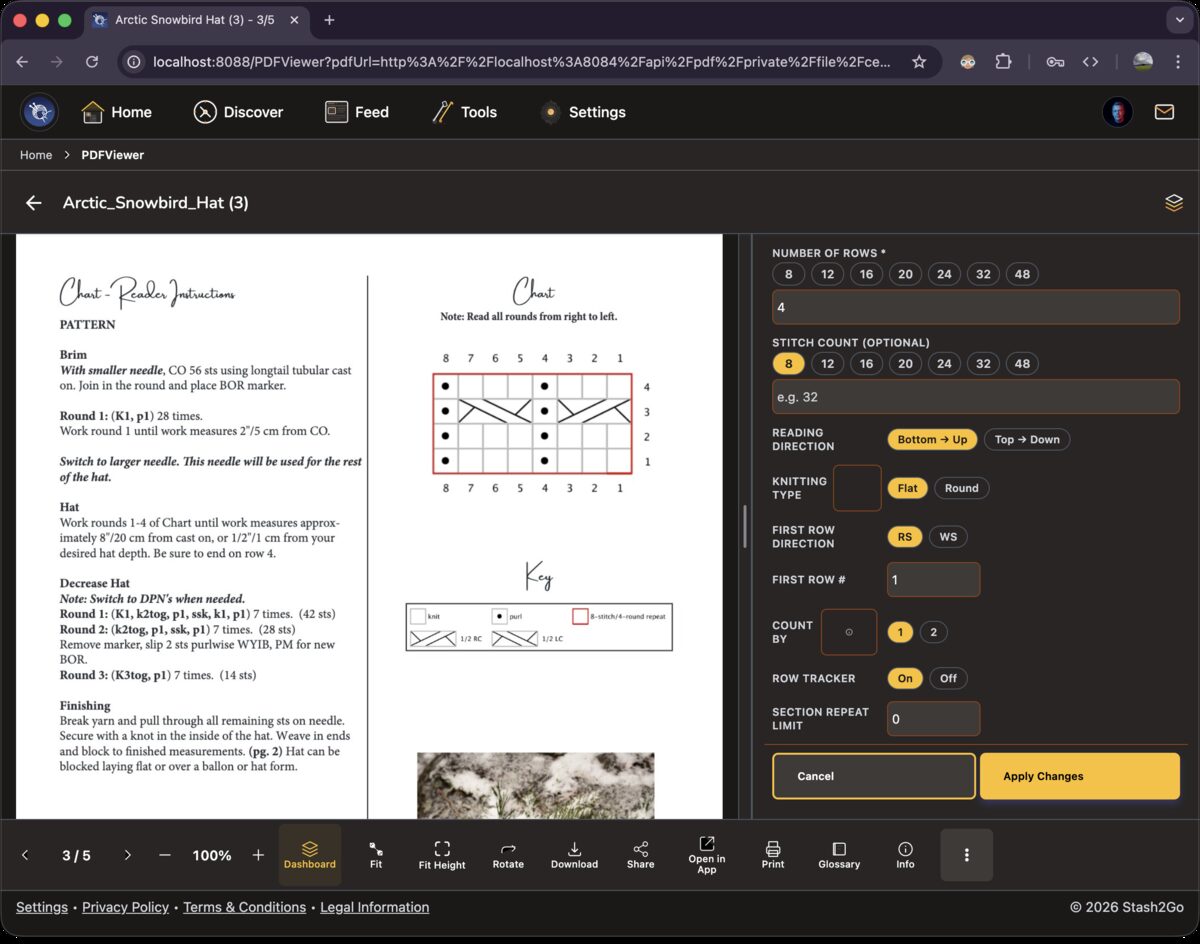Open the mail envelope icon

(1164, 112)
